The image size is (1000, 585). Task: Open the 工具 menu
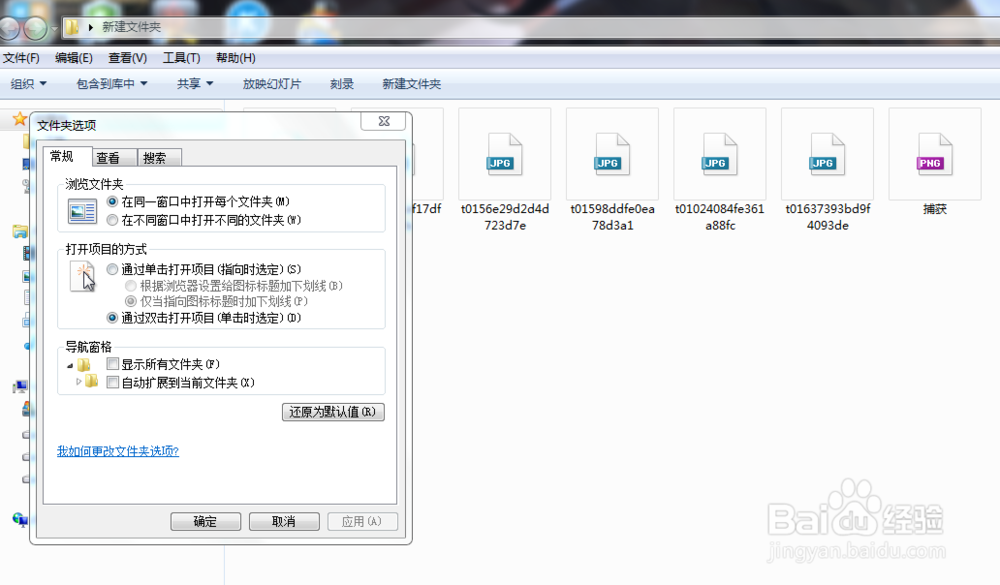(180, 57)
